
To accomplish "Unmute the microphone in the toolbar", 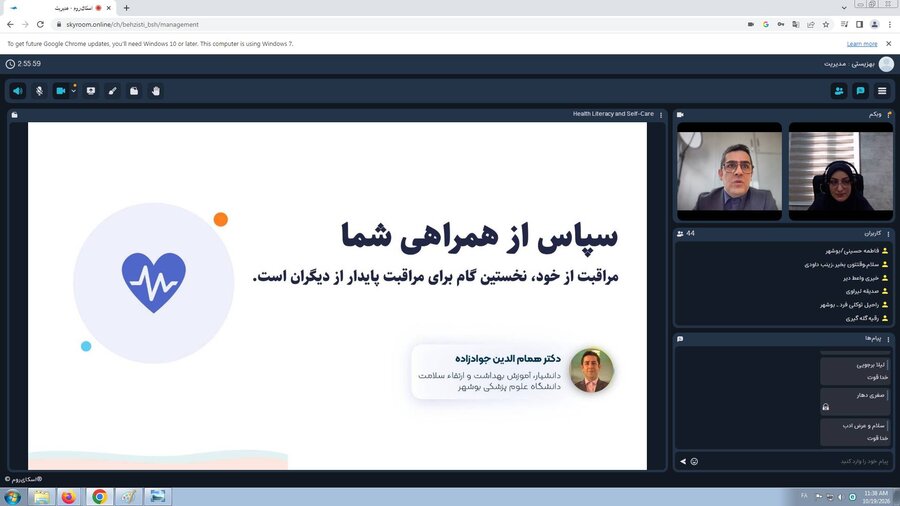I will point(39,91).
